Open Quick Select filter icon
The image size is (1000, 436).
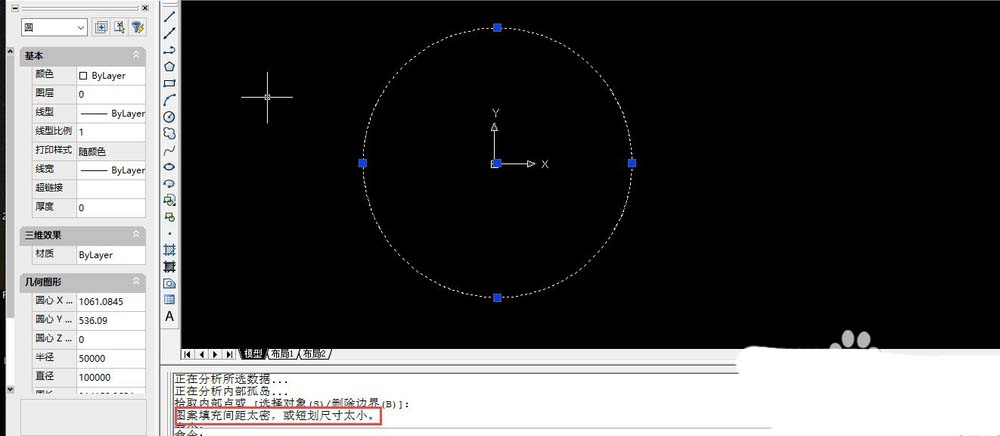click(137, 27)
